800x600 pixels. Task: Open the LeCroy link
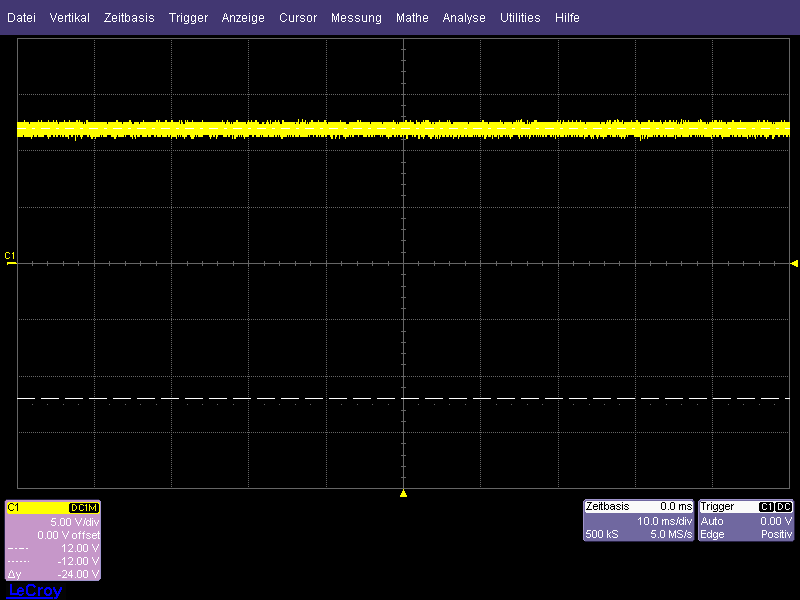(x=35, y=590)
